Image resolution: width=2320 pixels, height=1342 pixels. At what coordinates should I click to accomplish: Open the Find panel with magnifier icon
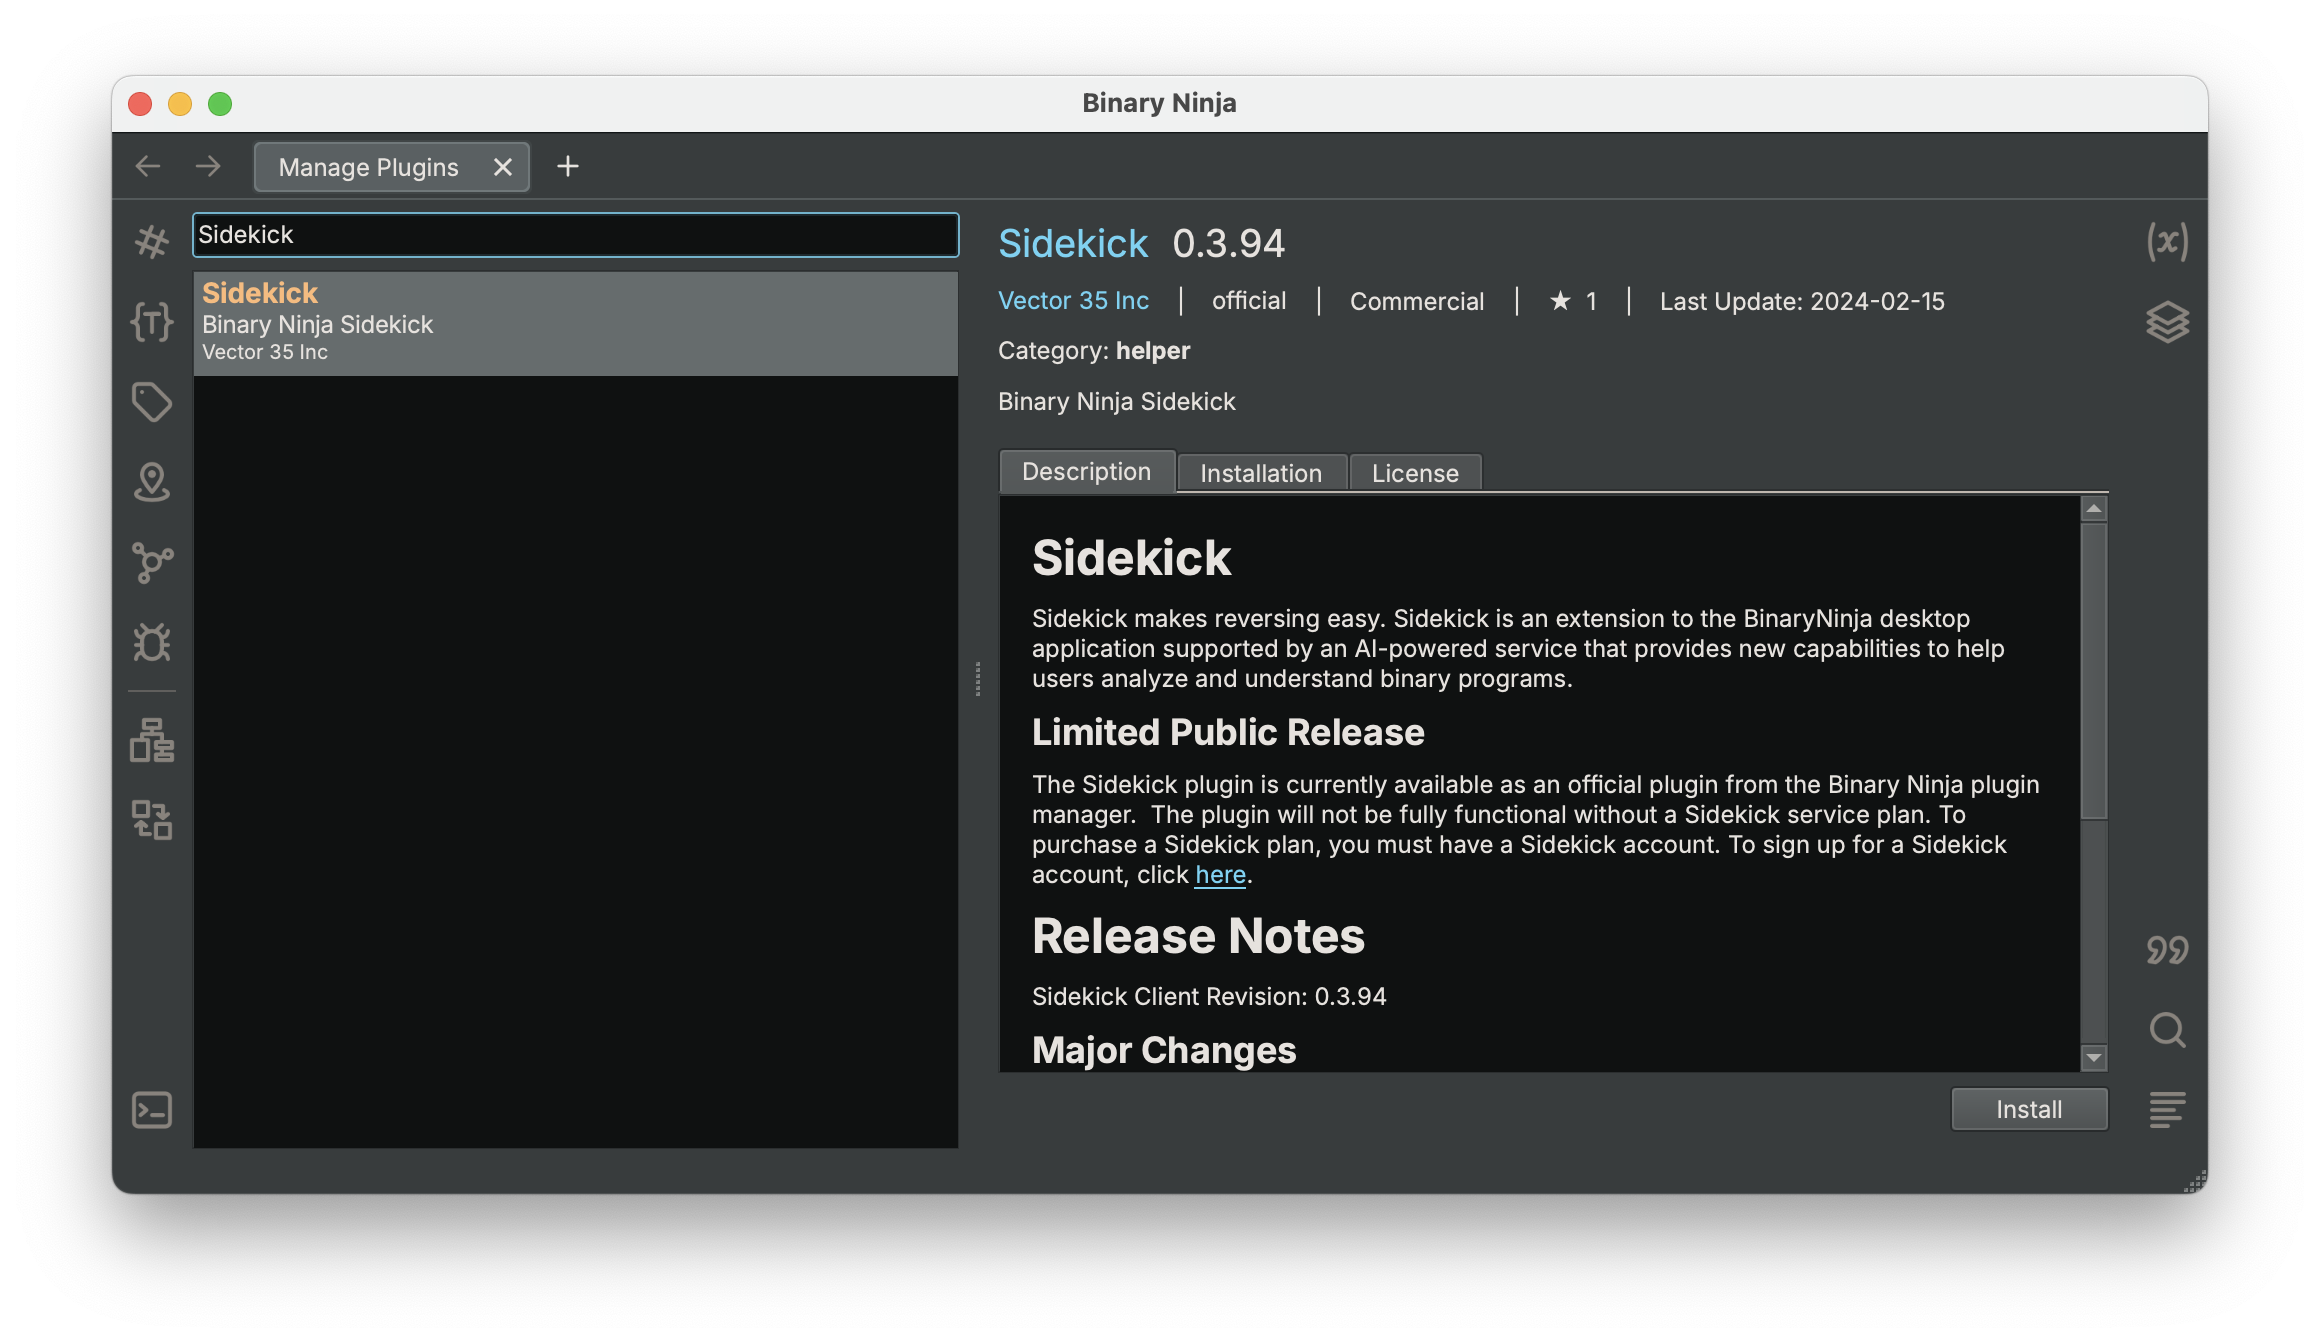(x=2168, y=1030)
